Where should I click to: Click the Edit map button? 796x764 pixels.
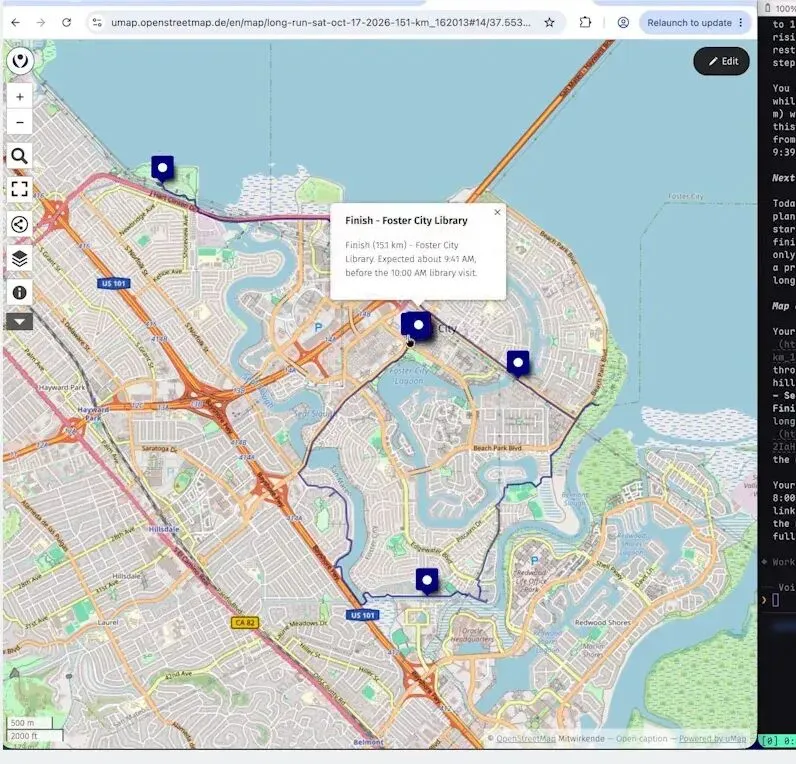(x=721, y=61)
